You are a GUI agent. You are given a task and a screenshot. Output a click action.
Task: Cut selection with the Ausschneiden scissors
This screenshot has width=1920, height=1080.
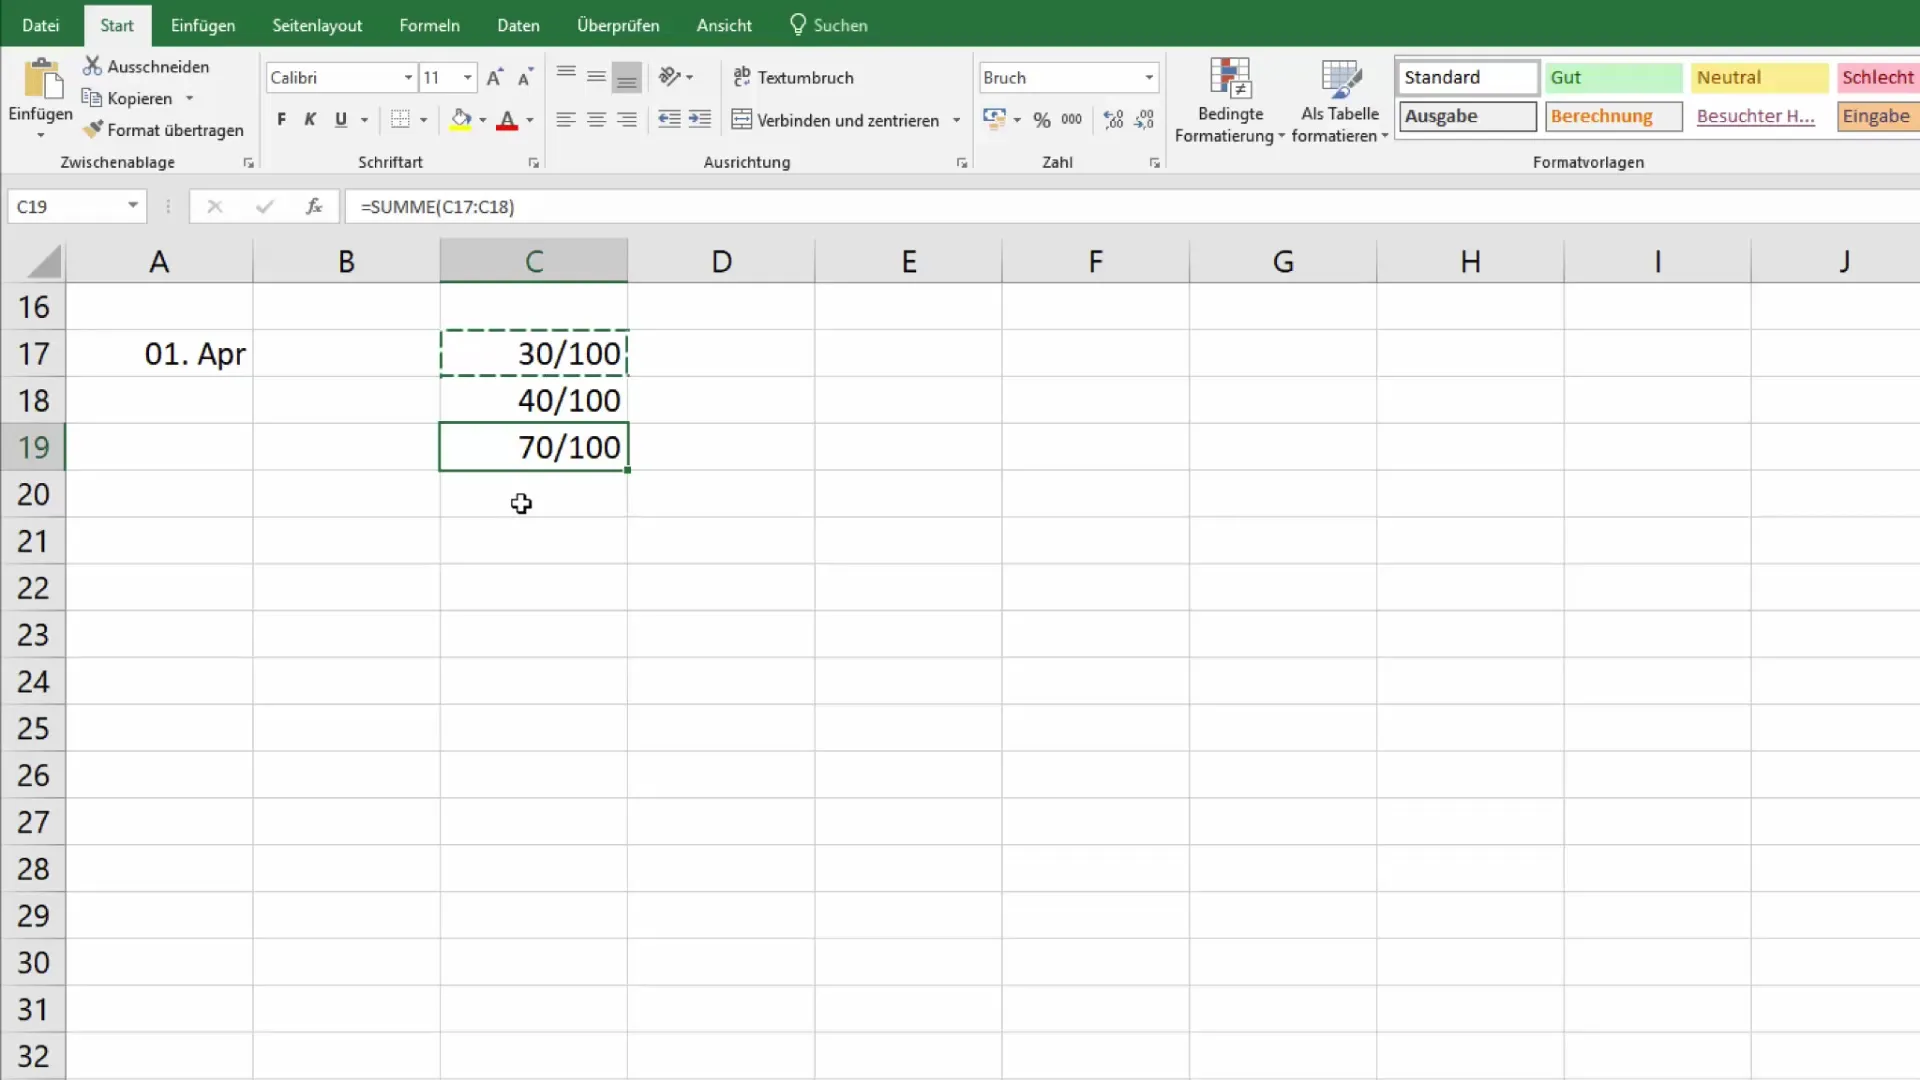(x=146, y=66)
